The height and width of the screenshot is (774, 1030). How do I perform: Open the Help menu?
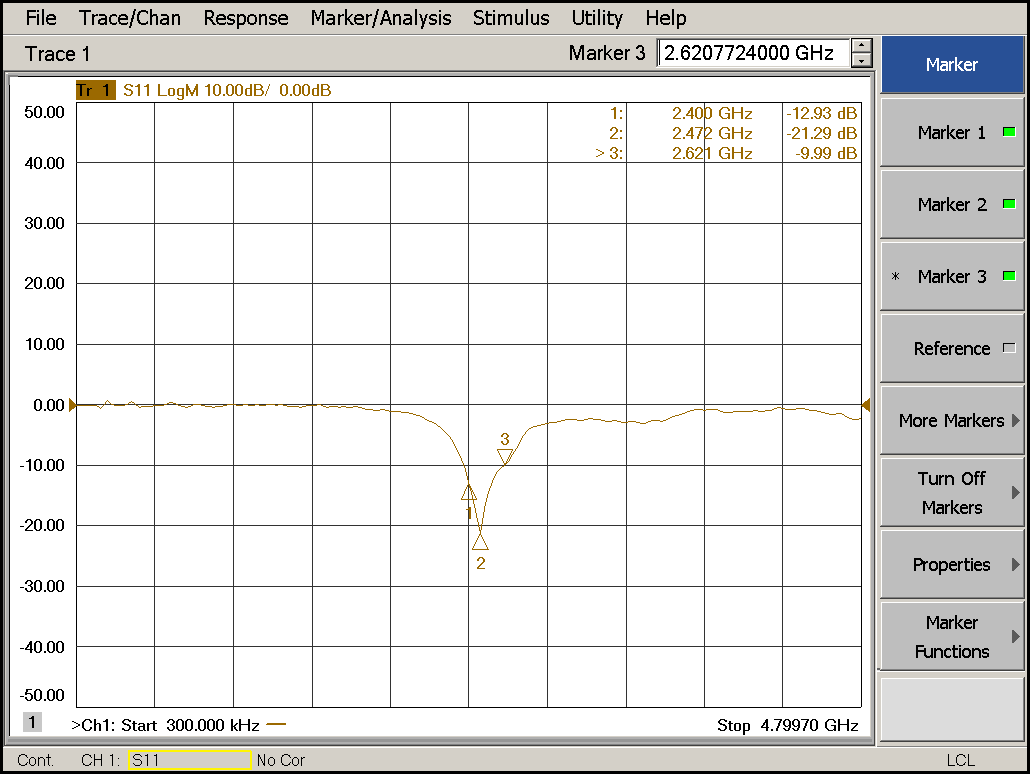click(665, 18)
